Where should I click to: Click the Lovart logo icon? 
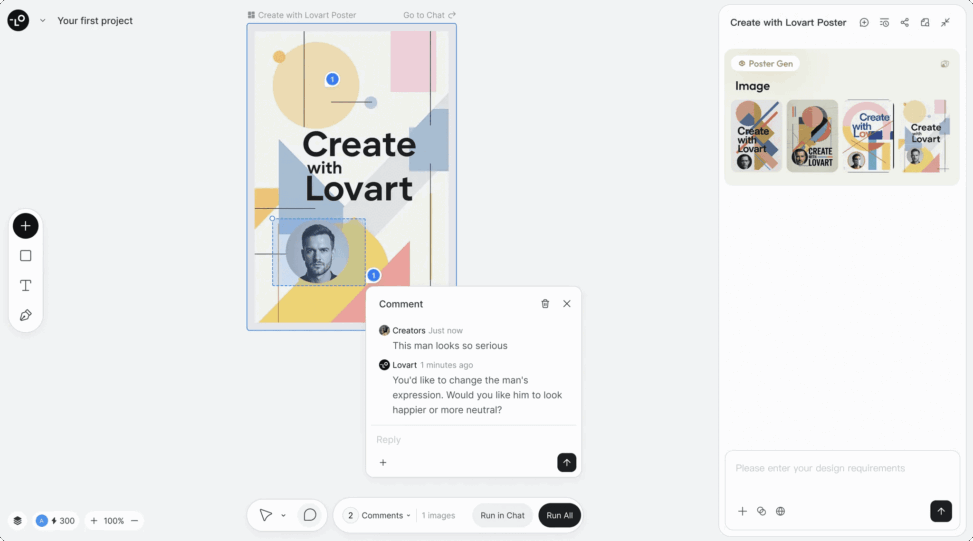tap(18, 20)
